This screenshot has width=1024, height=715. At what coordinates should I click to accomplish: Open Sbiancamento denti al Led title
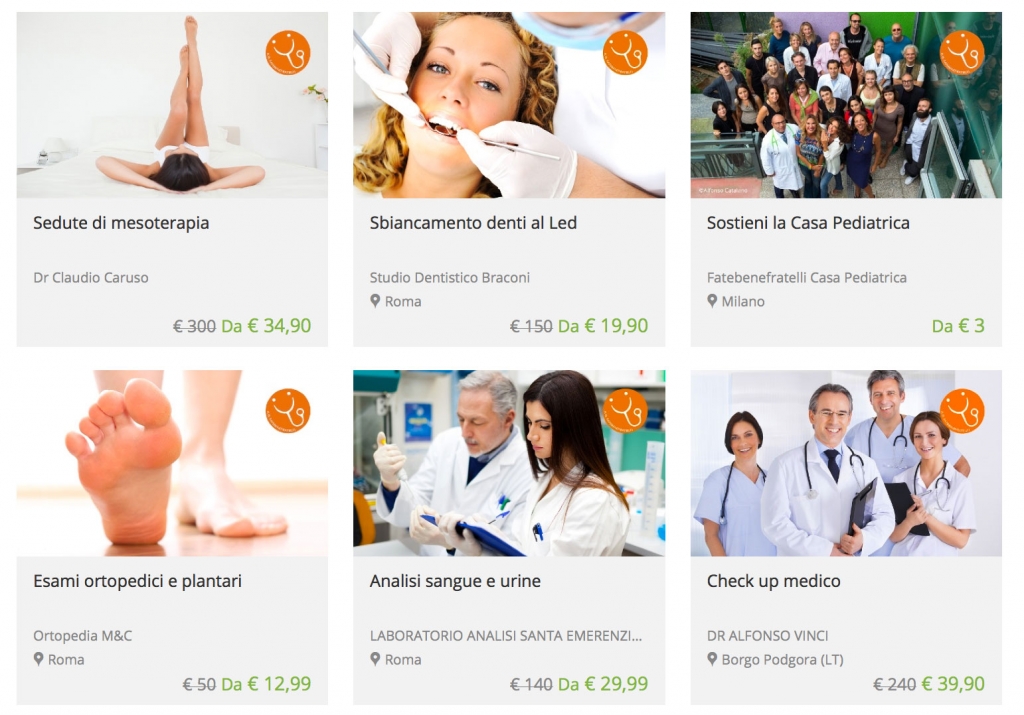pyautogui.click(x=473, y=223)
